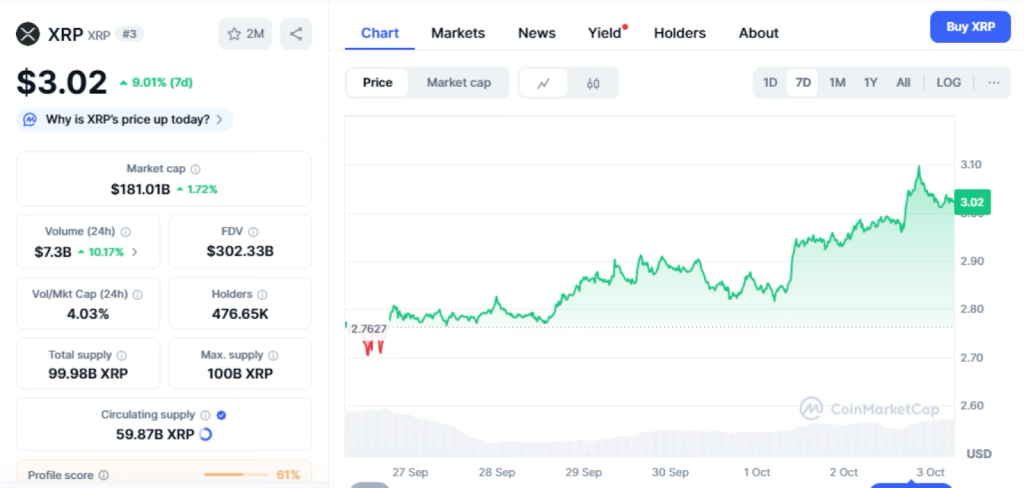Image resolution: width=1024 pixels, height=488 pixels.
Task: Switch to candlestick chart icon
Action: [593, 83]
